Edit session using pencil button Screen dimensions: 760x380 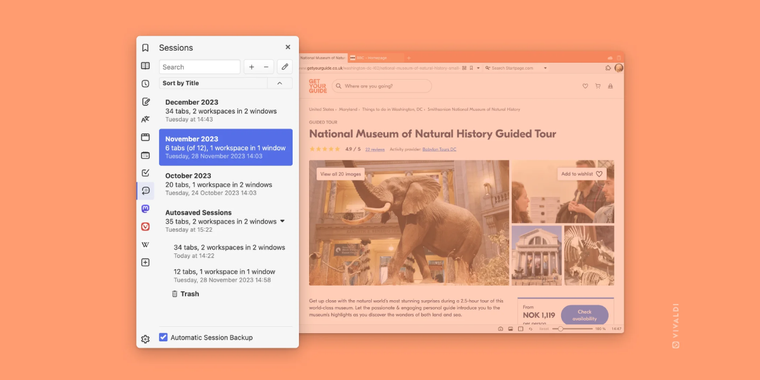(x=285, y=67)
